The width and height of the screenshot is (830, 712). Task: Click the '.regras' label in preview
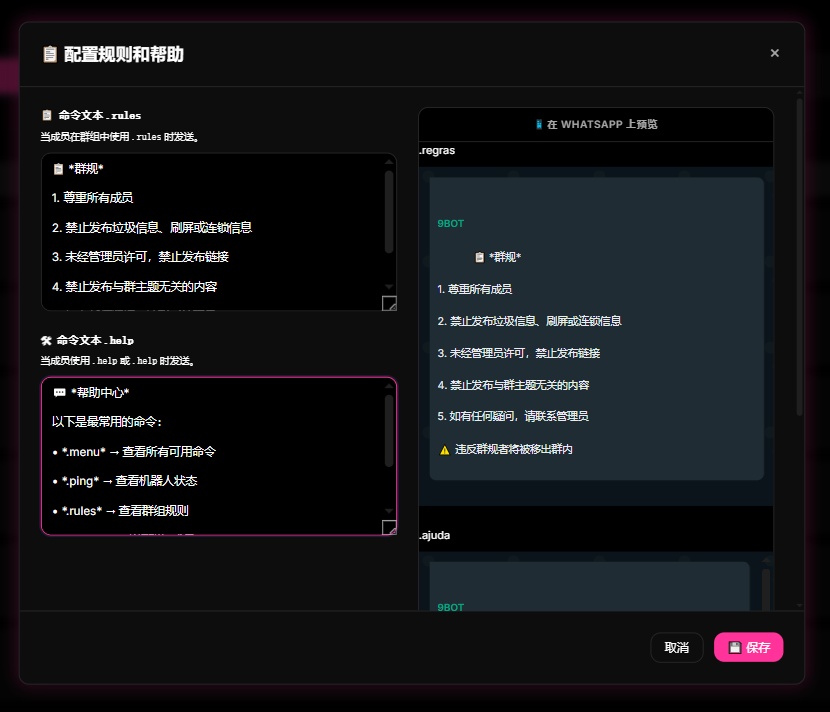(x=437, y=150)
